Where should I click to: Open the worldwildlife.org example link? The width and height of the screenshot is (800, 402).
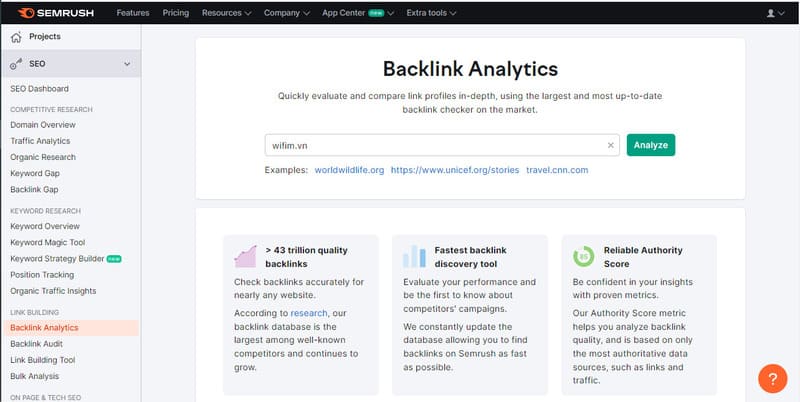(349, 170)
